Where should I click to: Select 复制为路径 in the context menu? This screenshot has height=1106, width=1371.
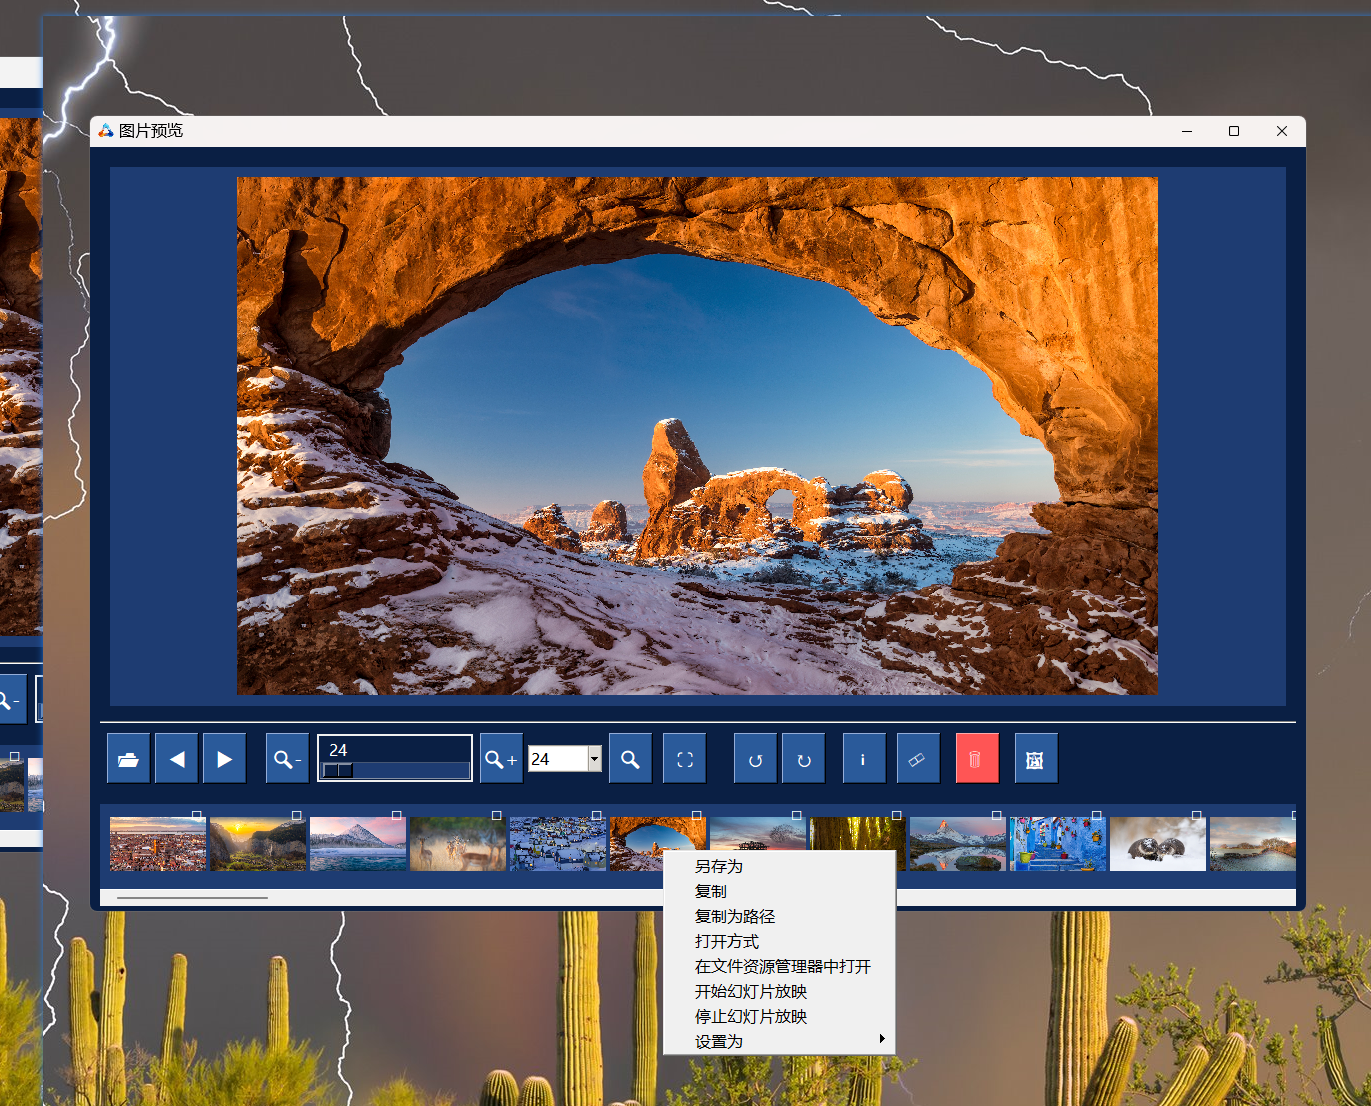735,917
